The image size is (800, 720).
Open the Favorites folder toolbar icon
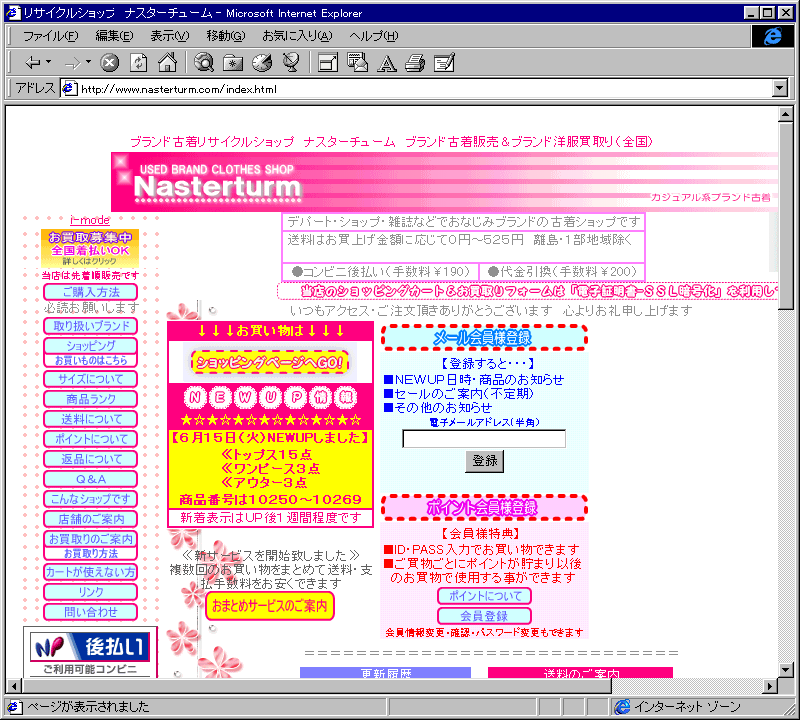tap(233, 63)
